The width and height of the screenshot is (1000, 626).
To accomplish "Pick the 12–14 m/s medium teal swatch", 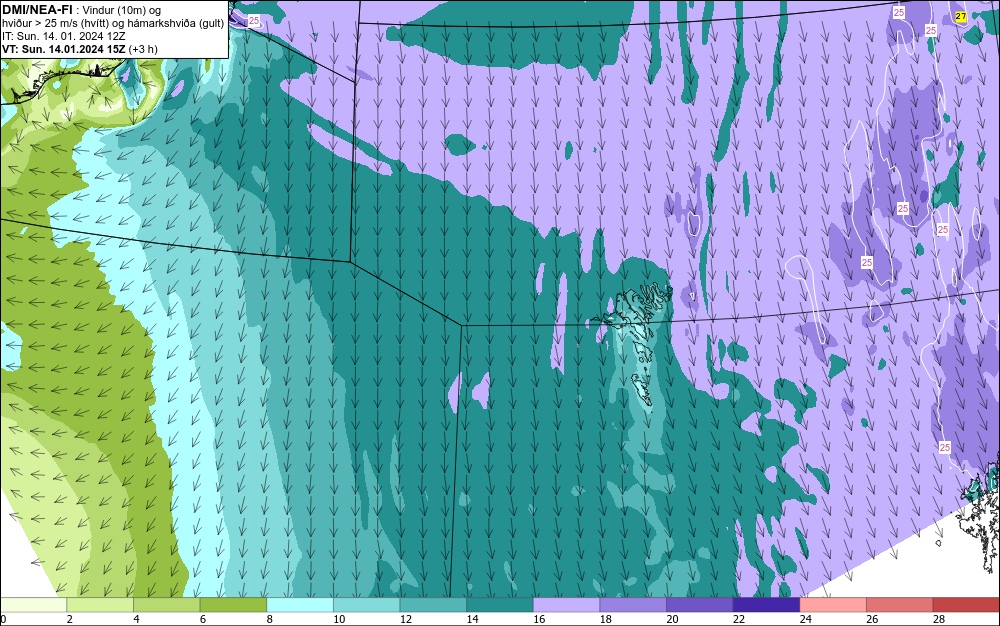I will coord(433,604).
